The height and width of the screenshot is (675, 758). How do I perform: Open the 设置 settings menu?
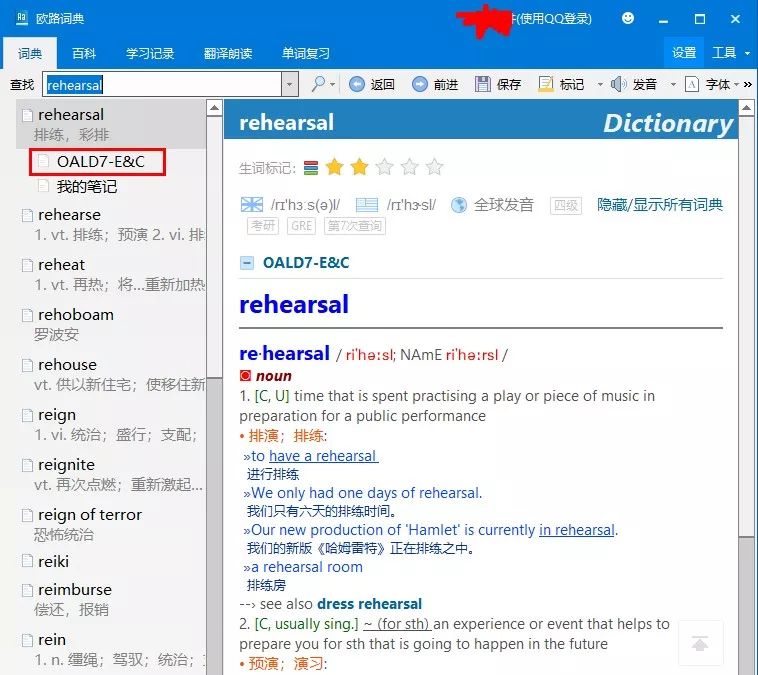point(684,53)
